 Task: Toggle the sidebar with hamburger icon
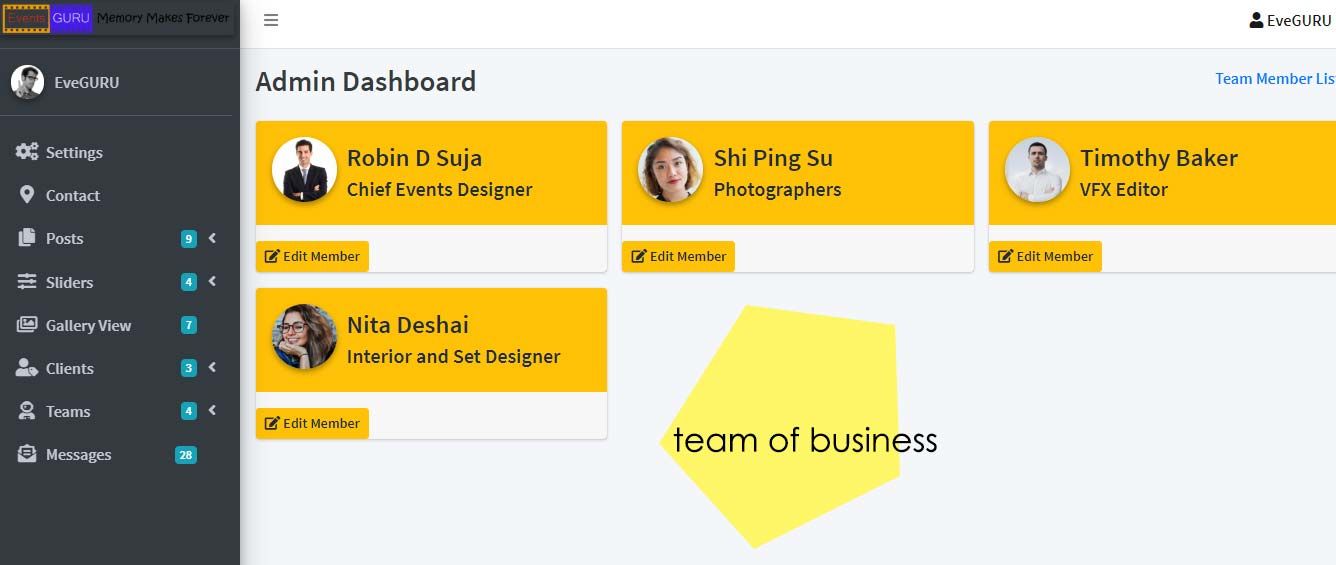click(271, 20)
